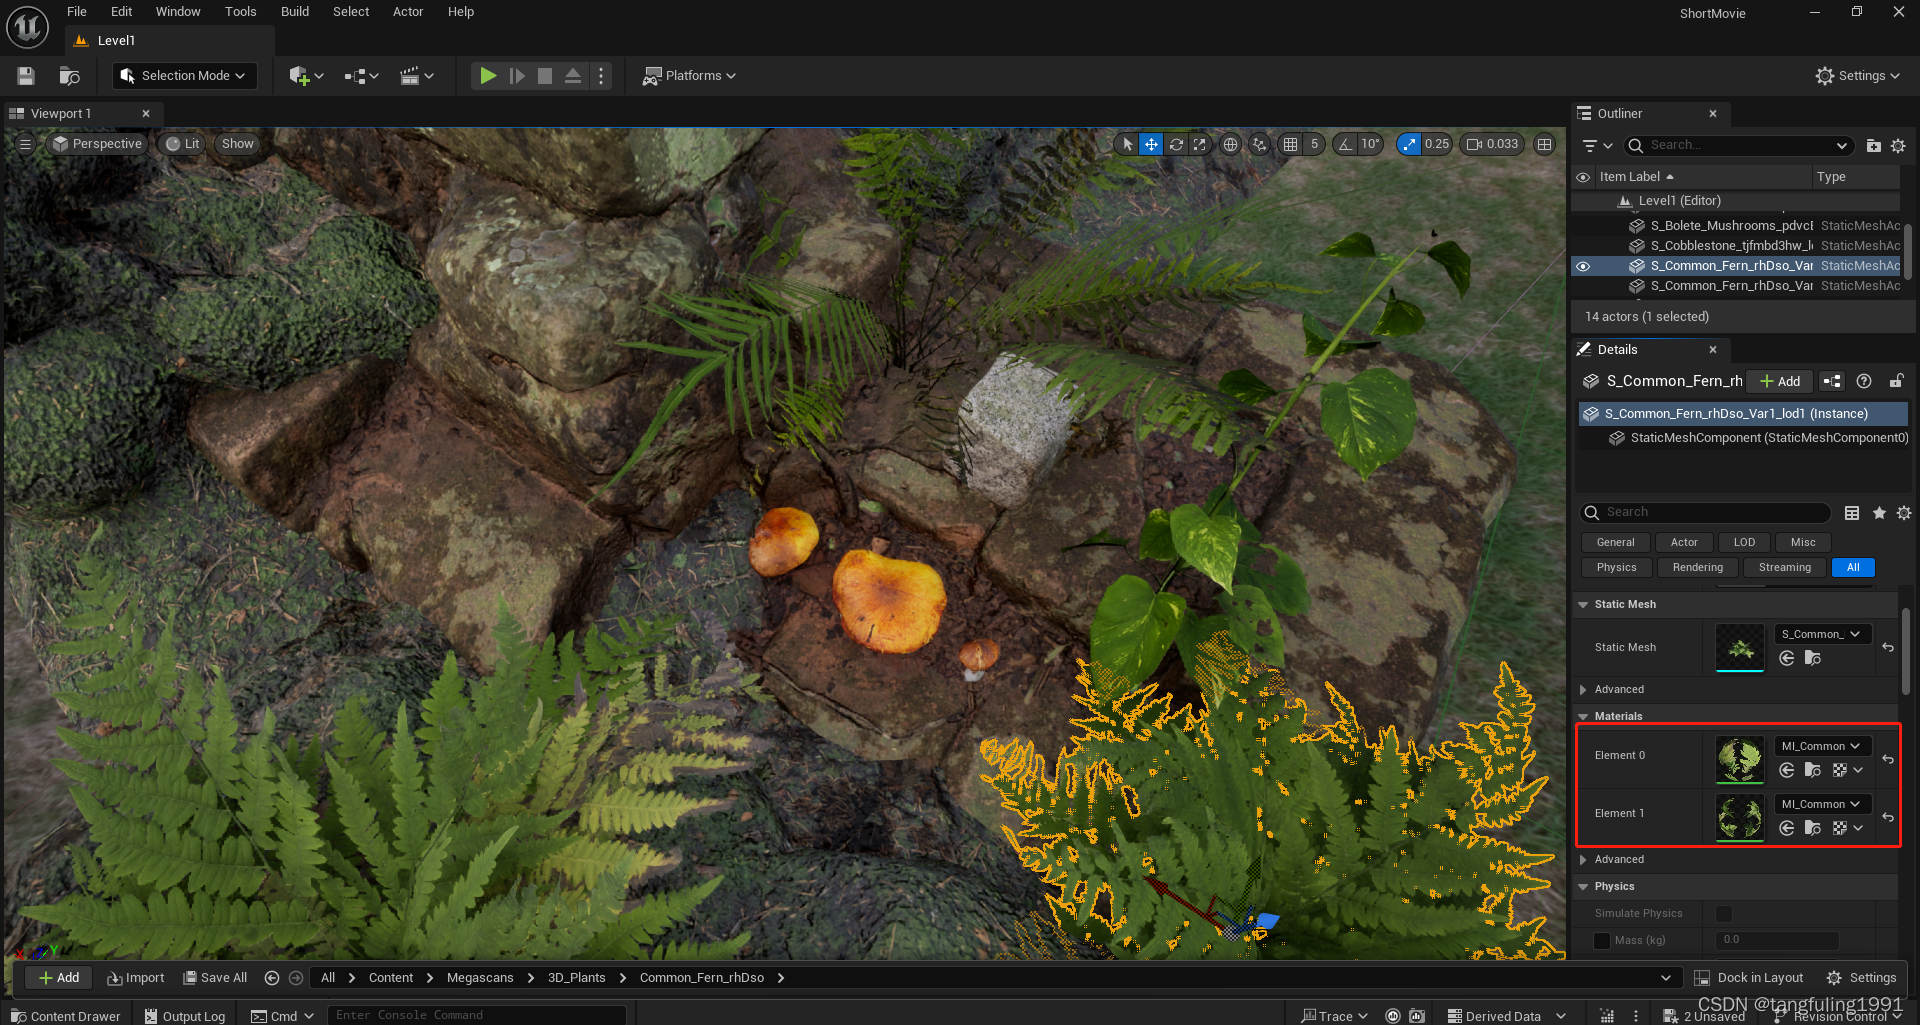Select the General filter in Details
This screenshot has height=1025, width=1920.
point(1615,542)
